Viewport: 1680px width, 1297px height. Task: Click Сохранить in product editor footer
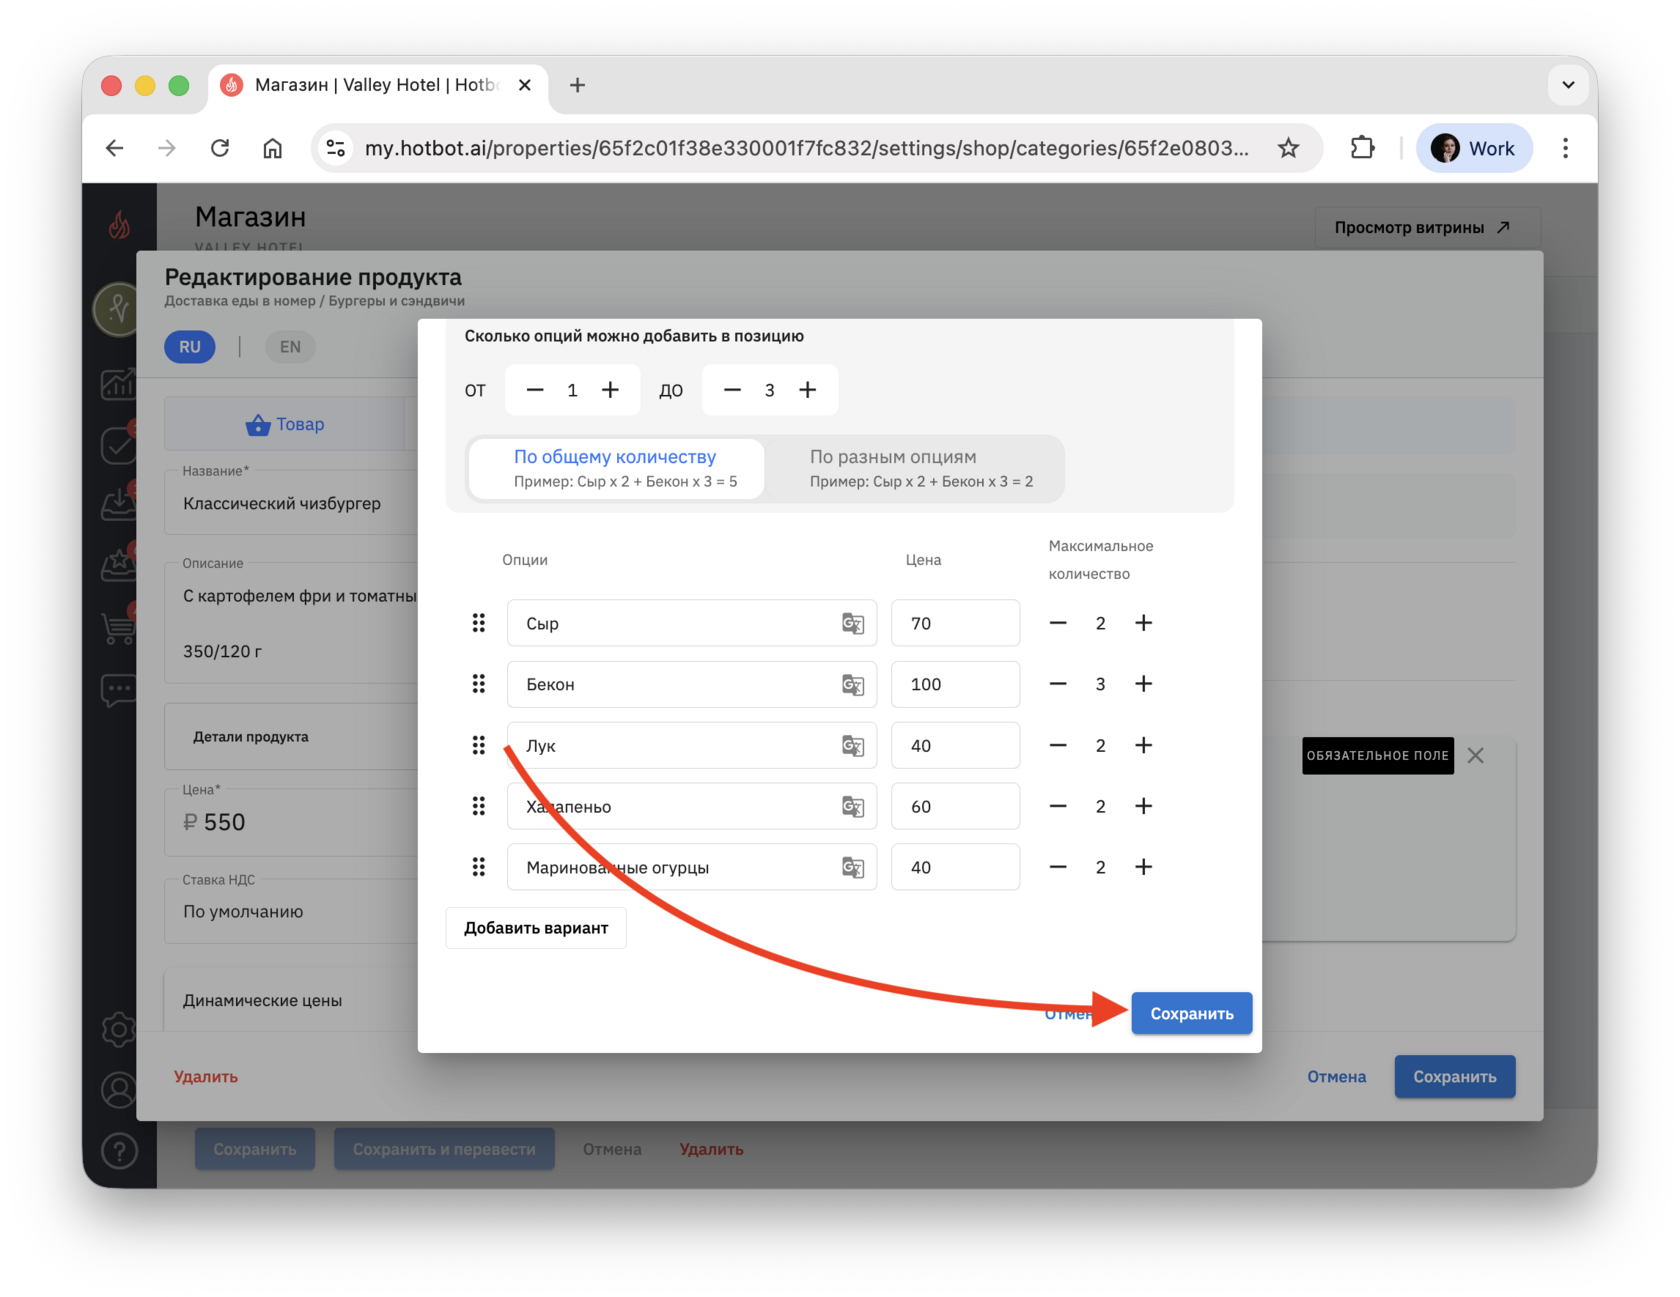[x=1454, y=1076]
